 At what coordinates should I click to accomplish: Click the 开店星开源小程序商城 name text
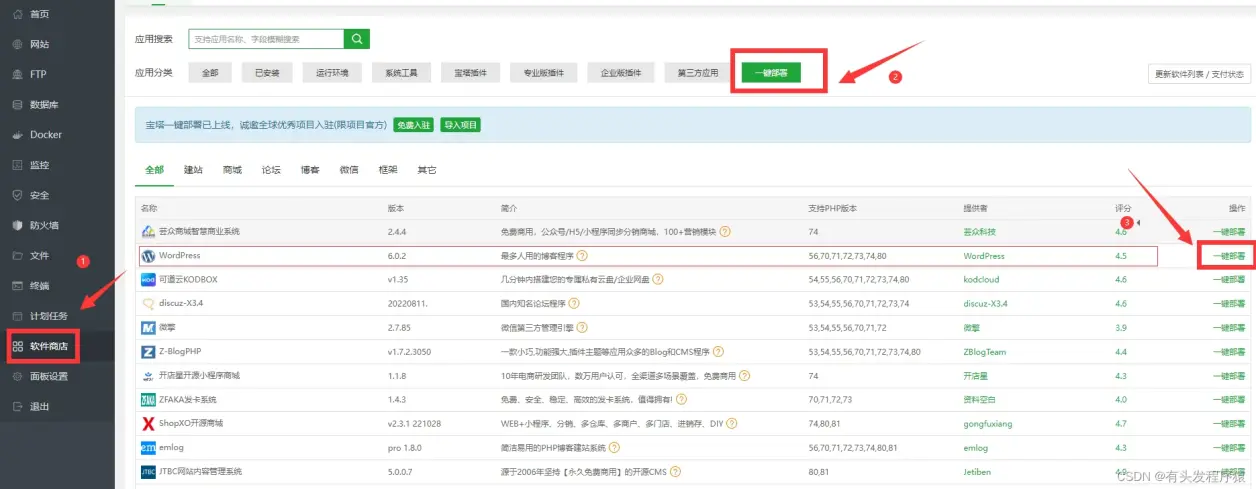click(199, 376)
